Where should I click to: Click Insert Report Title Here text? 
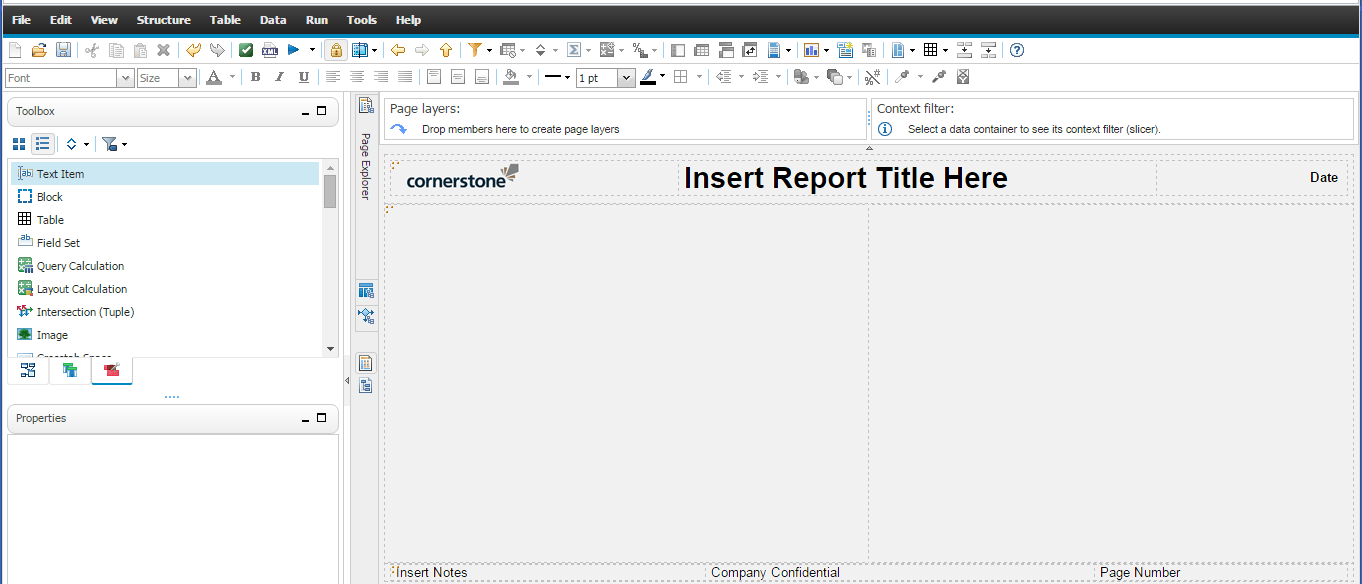pyautogui.click(x=845, y=178)
